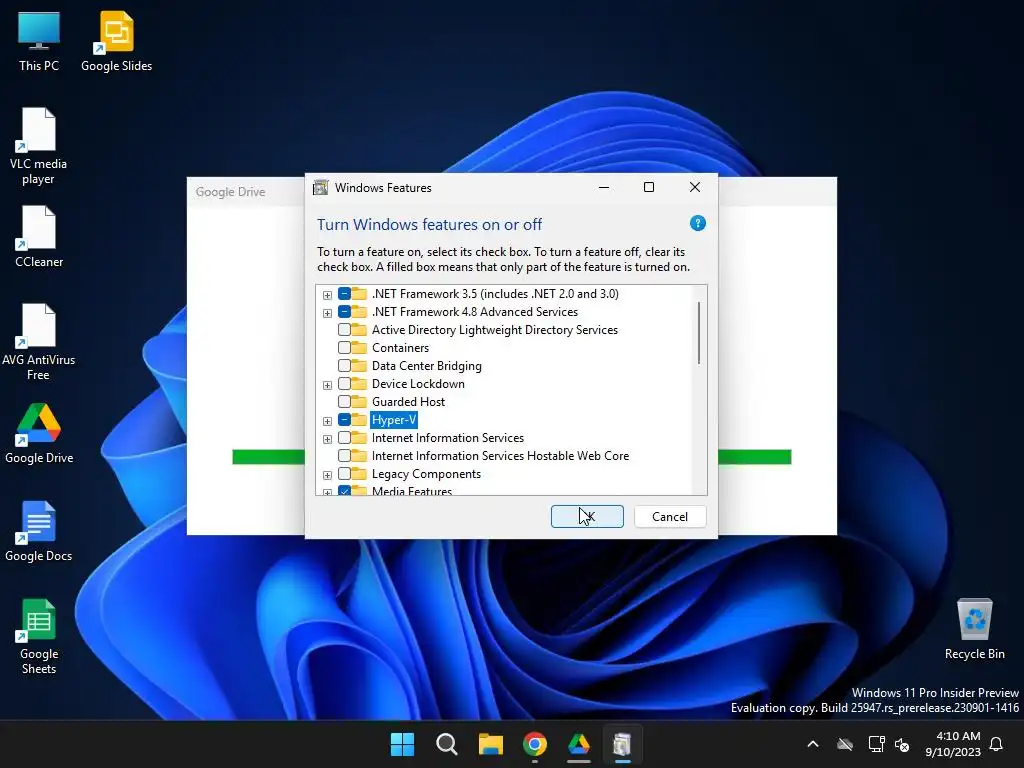
Task: Select the AVG AntiVirus Free shortcut
Action: (x=39, y=342)
